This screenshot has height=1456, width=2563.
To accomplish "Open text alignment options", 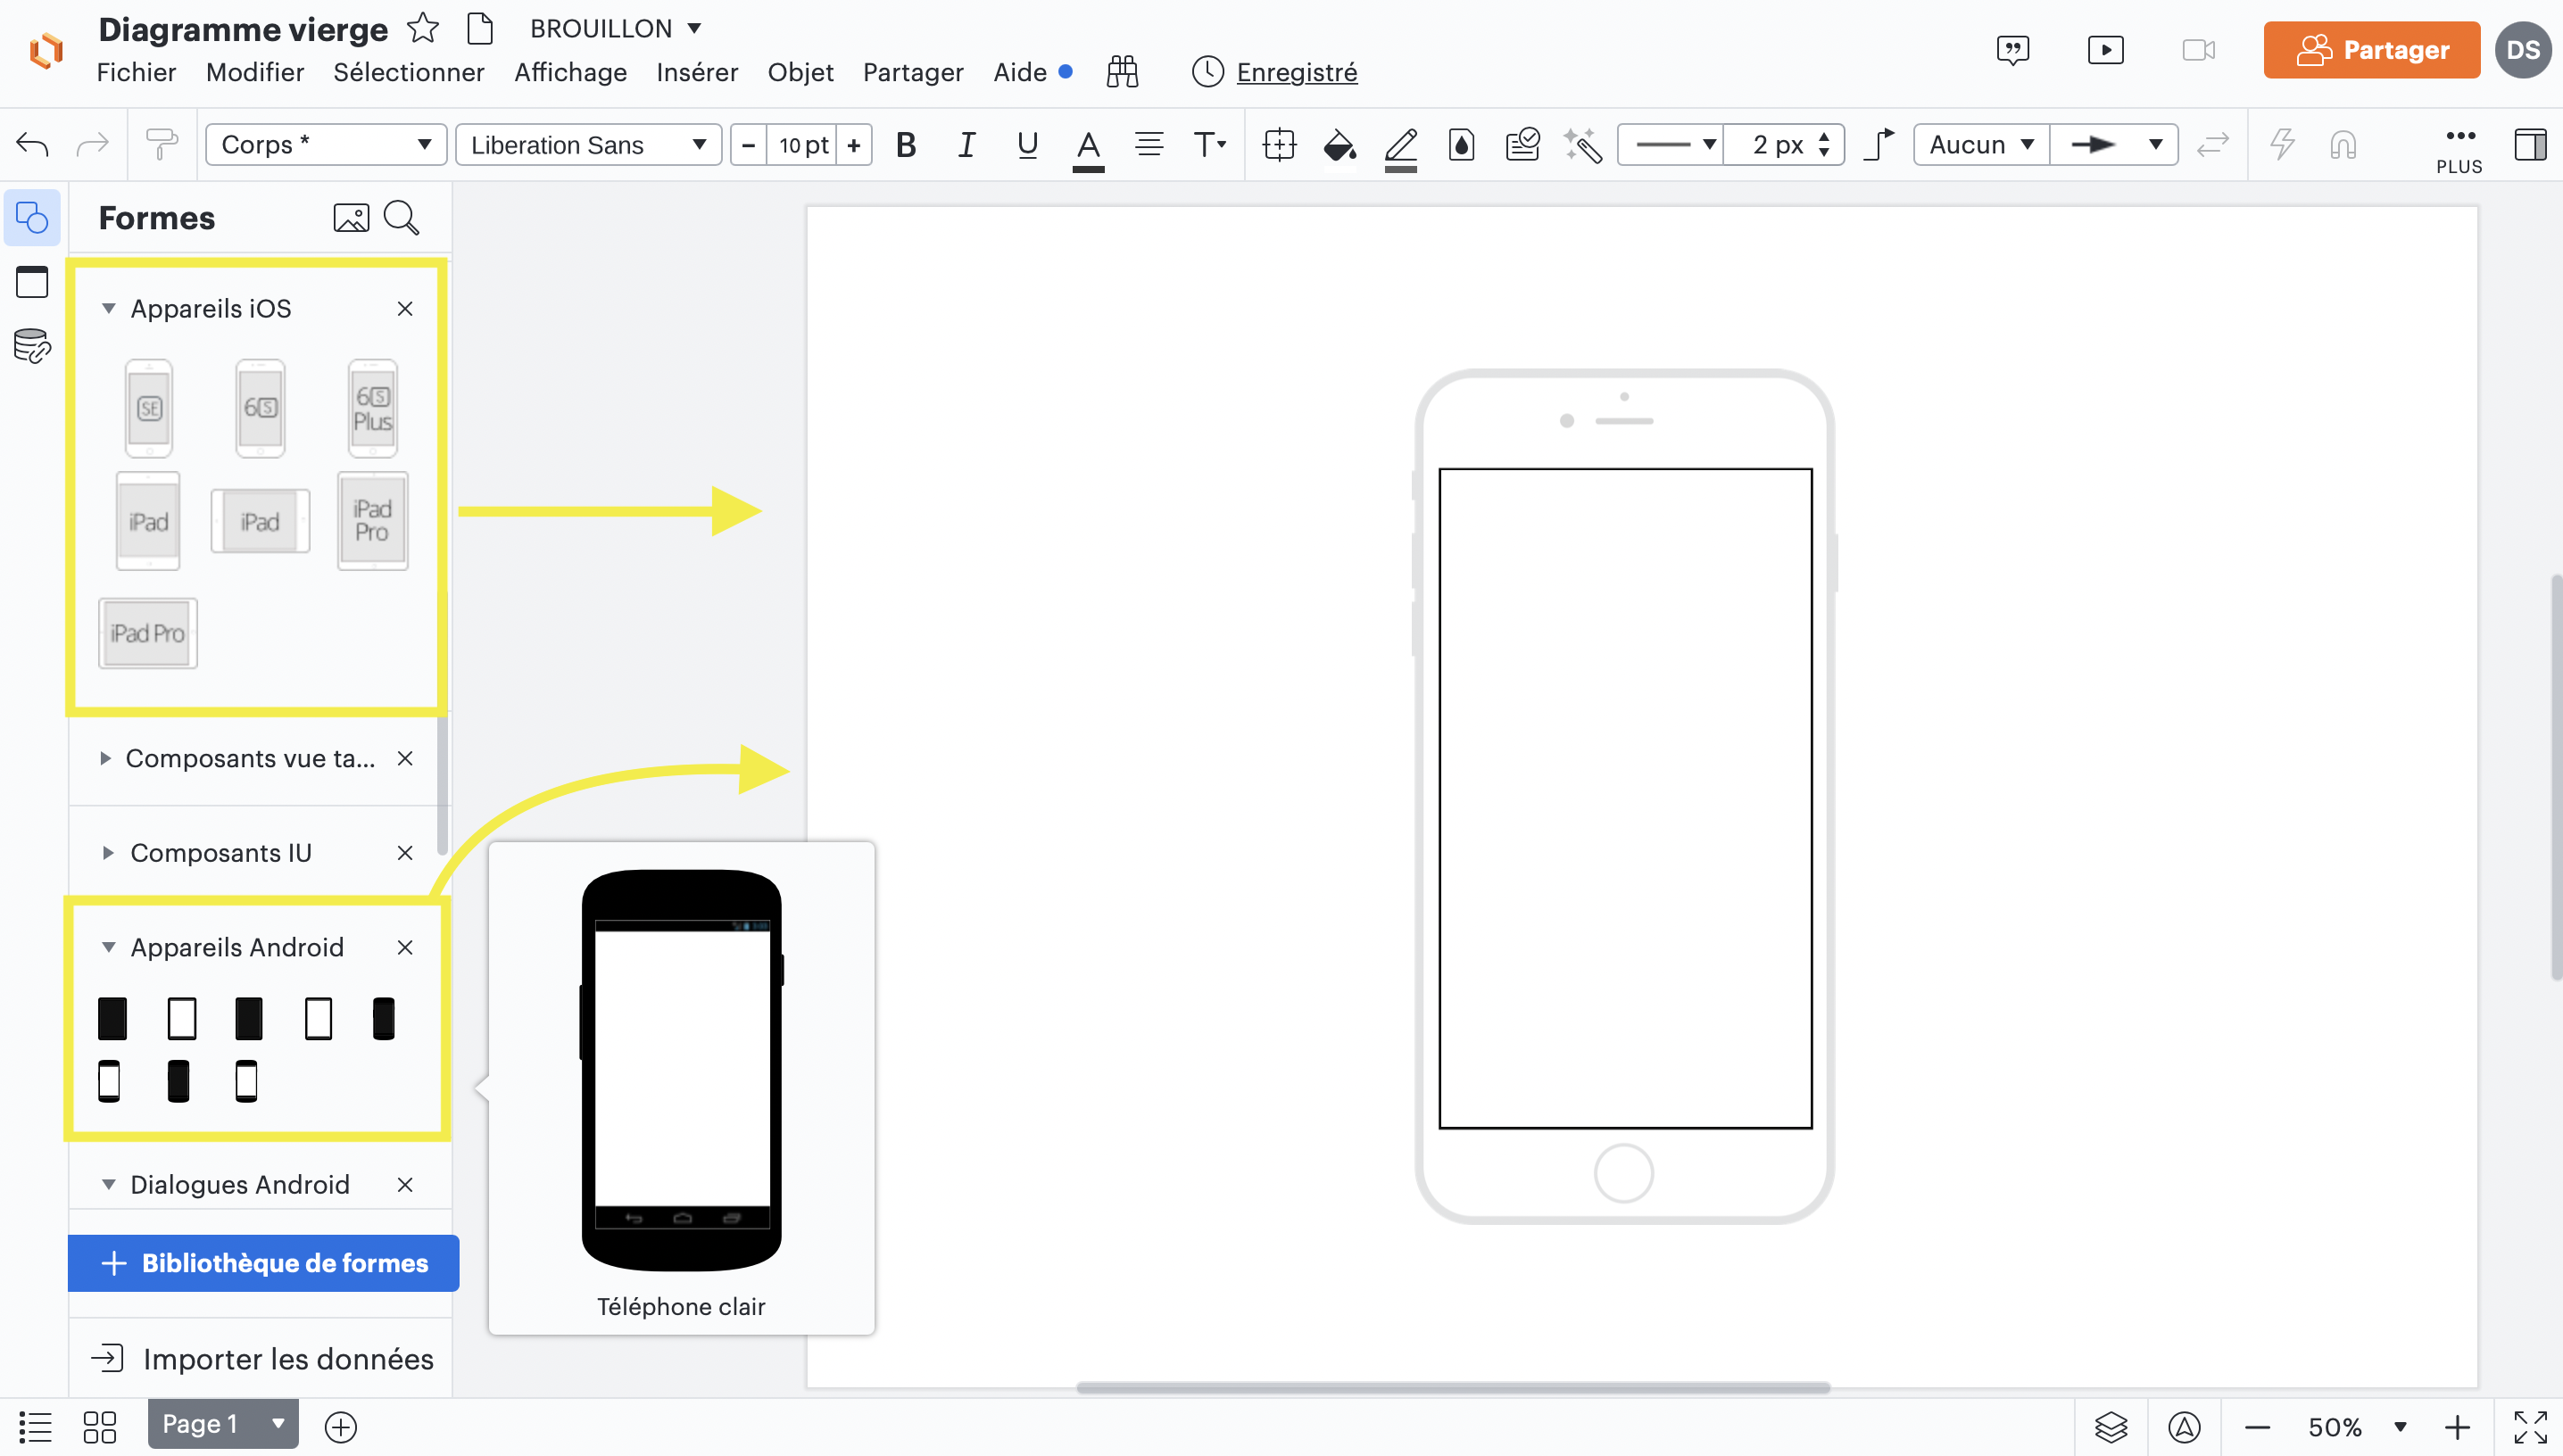I will tap(1149, 145).
